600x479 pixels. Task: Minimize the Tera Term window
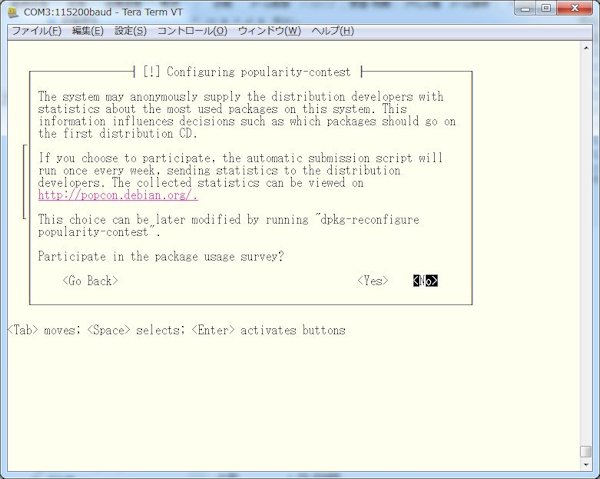coord(526,8)
